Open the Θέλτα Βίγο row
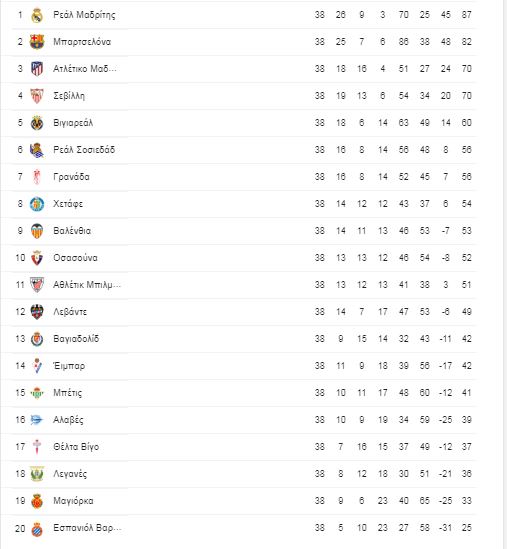This screenshot has height=549, width=507. click(244, 447)
